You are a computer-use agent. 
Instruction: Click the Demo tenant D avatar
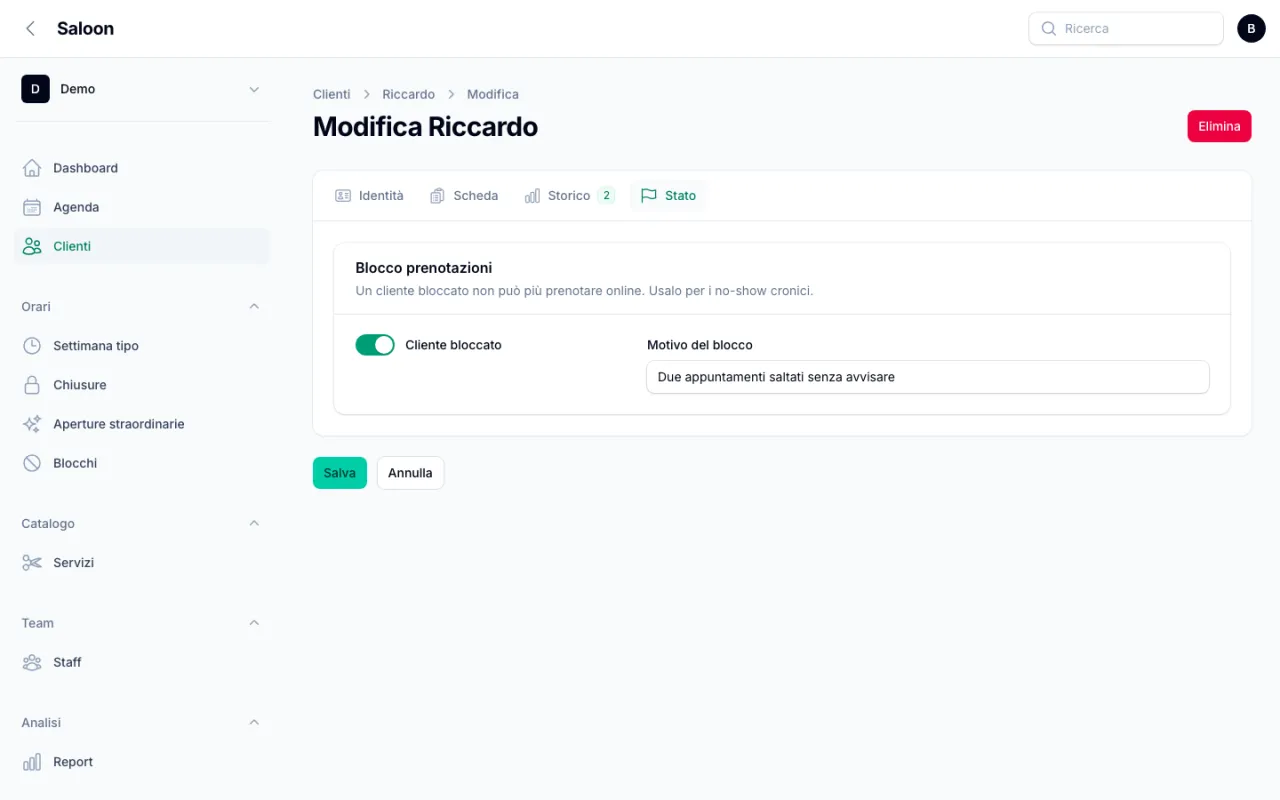point(35,89)
